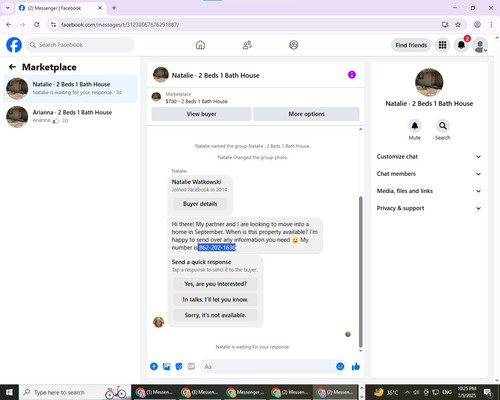This screenshot has width=500, height=400.
Task: Open the Windows notification center icon
Action: 488,392
